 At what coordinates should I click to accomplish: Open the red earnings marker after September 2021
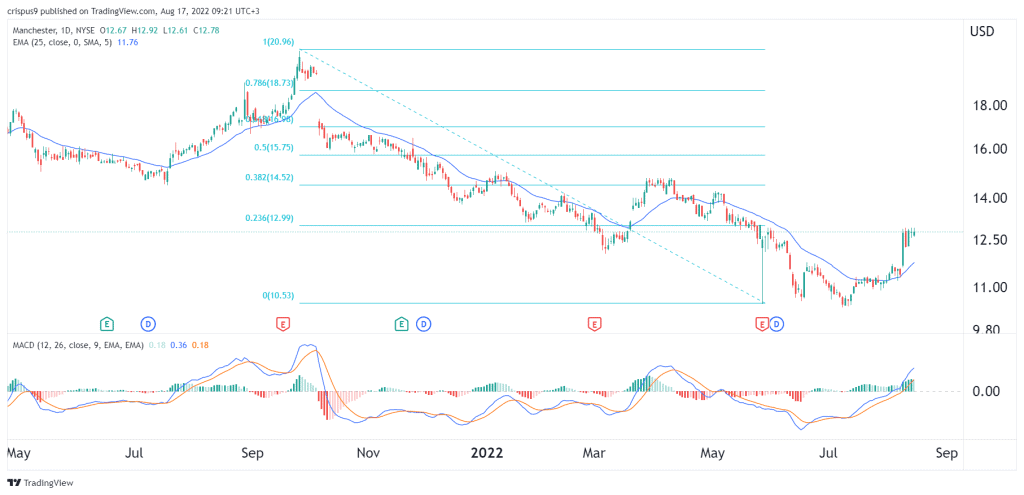[x=283, y=324]
